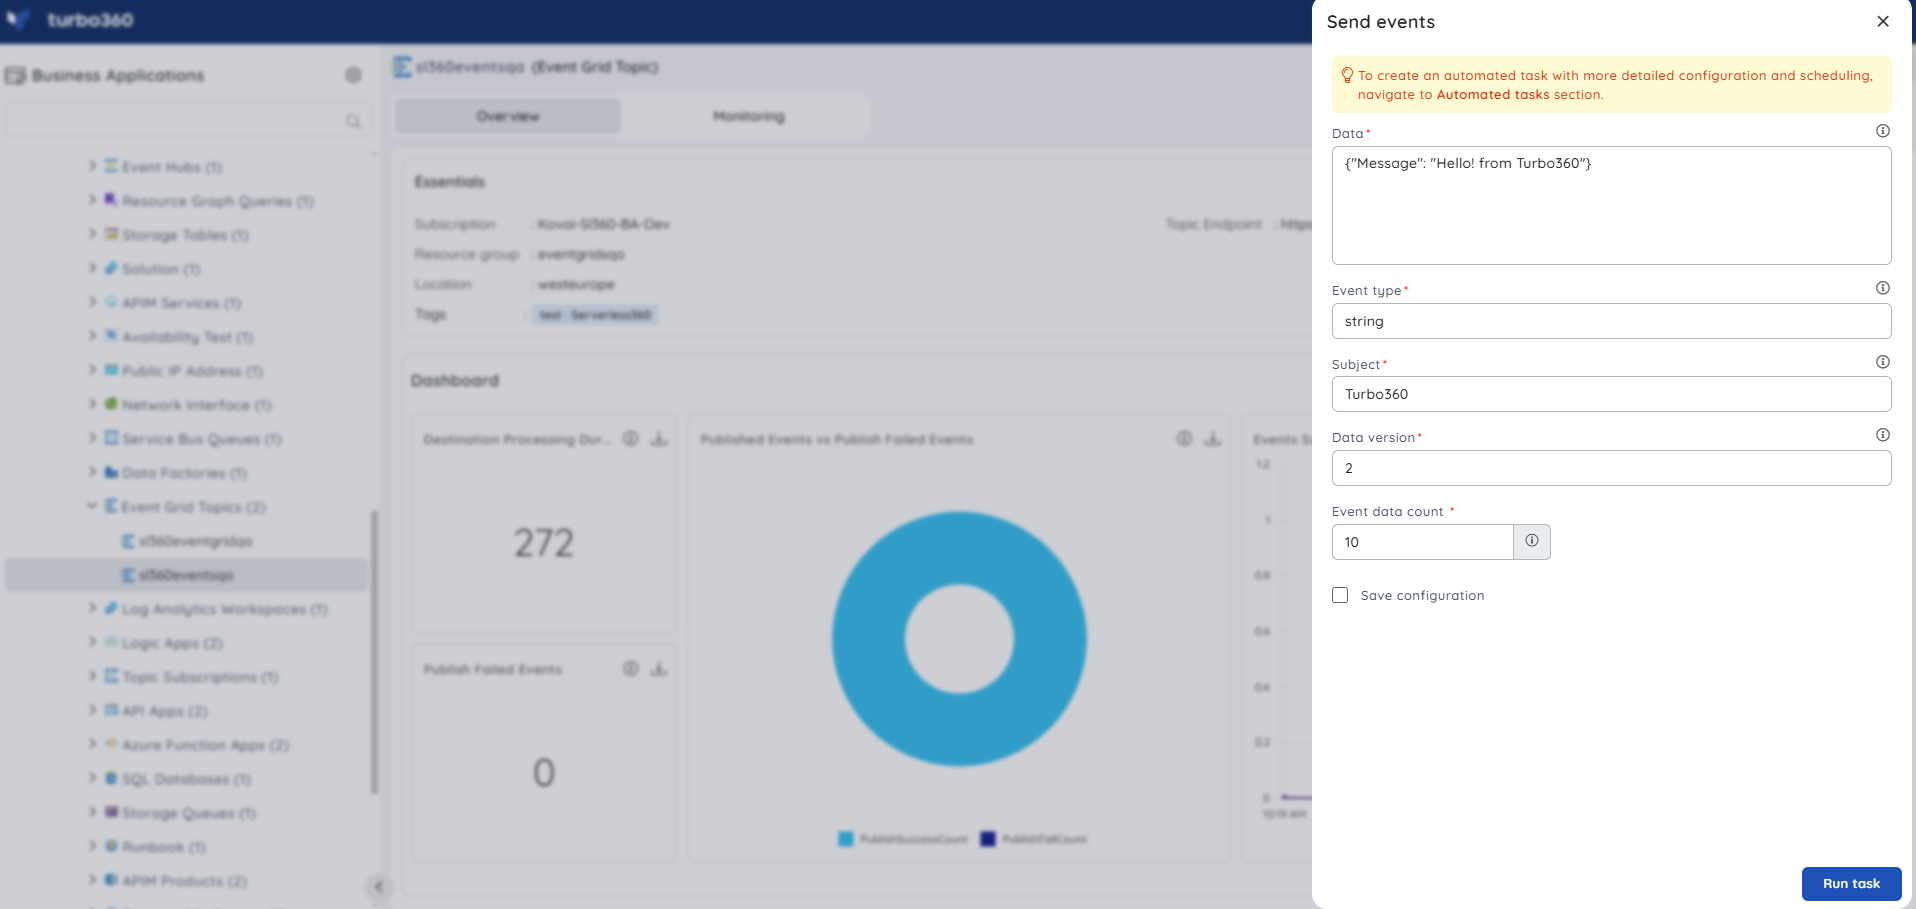
Task: Open the Data field info icon
Action: tap(1882, 131)
